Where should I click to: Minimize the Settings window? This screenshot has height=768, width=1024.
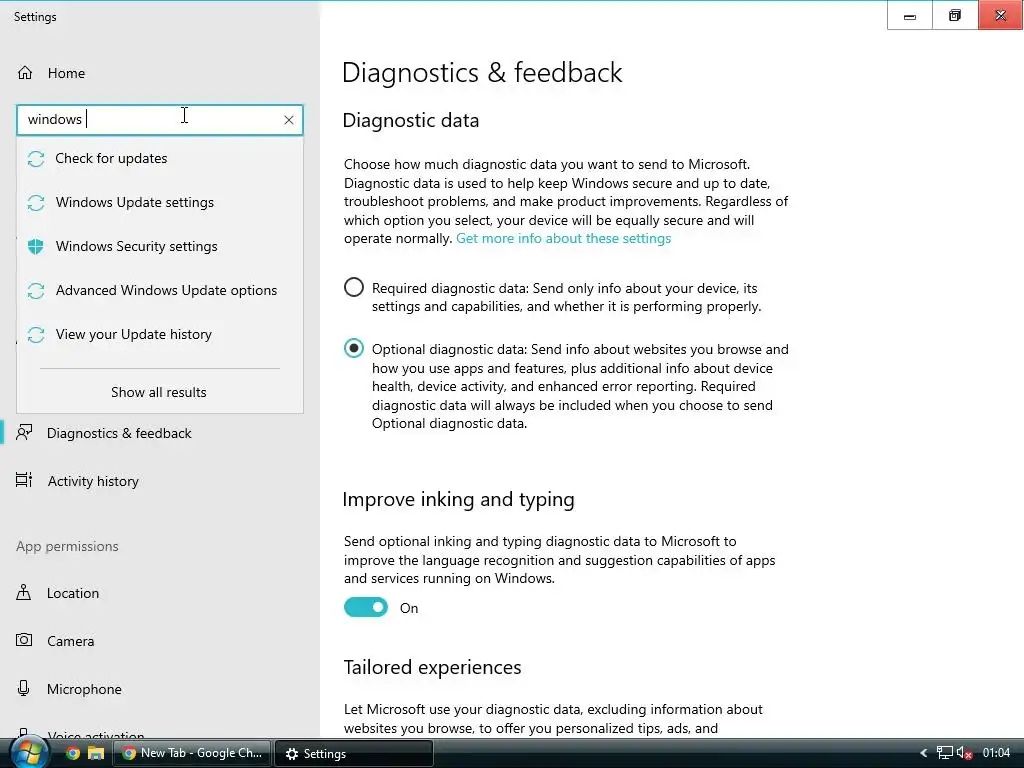point(910,16)
